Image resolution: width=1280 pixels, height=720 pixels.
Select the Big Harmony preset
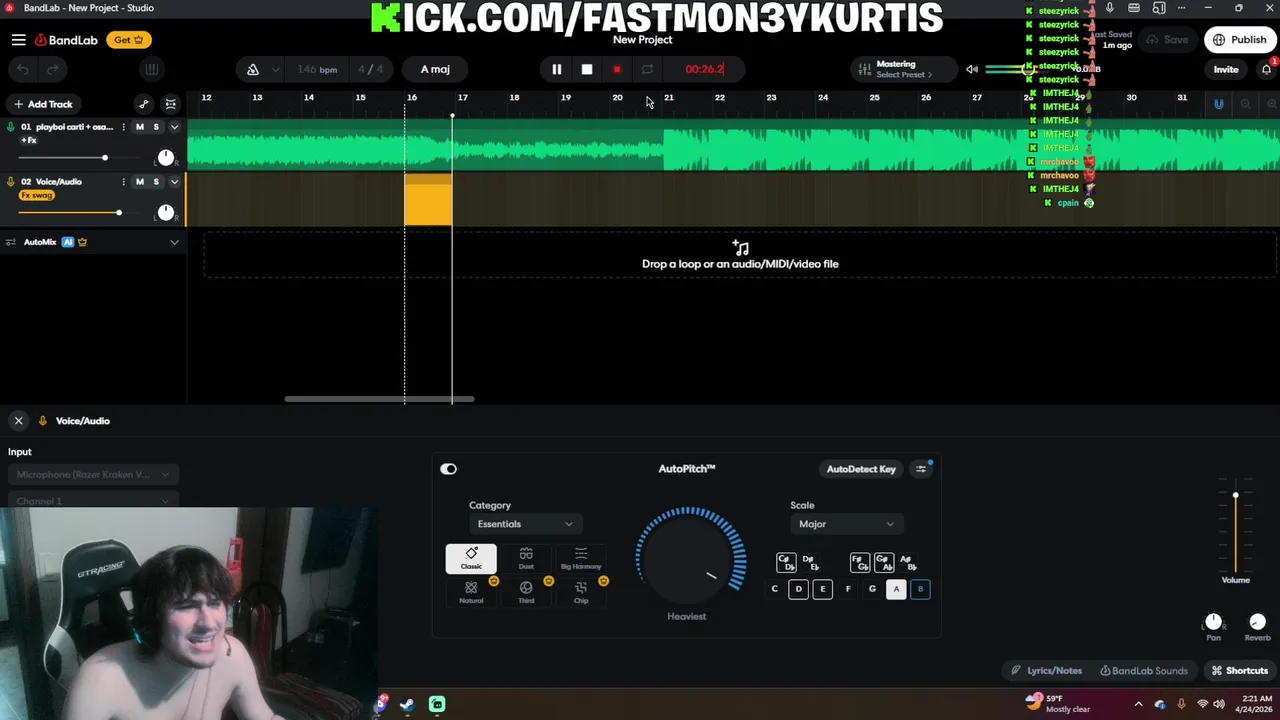pyautogui.click(x=581, y=559)
